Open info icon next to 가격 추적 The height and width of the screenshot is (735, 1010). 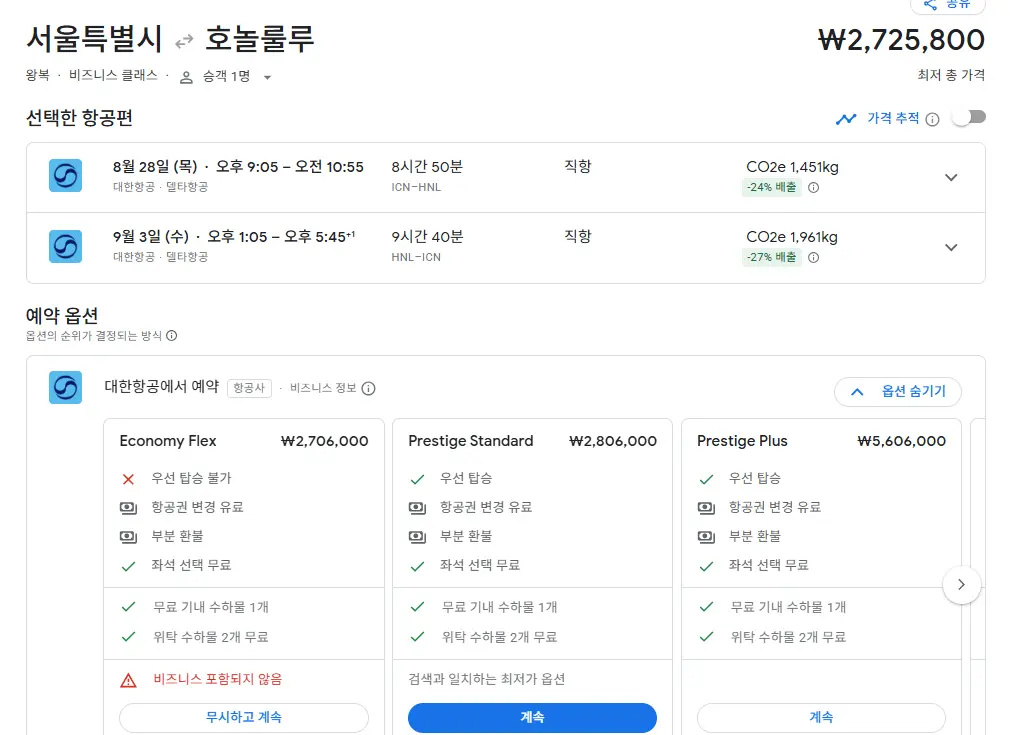(932, 119)
